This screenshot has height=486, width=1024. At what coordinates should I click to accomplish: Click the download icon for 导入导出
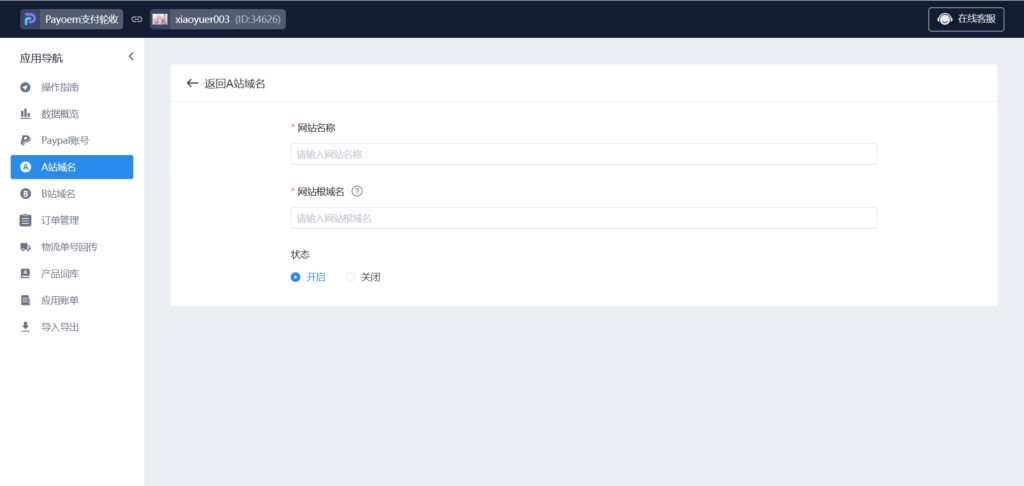(x=25, y=326)
